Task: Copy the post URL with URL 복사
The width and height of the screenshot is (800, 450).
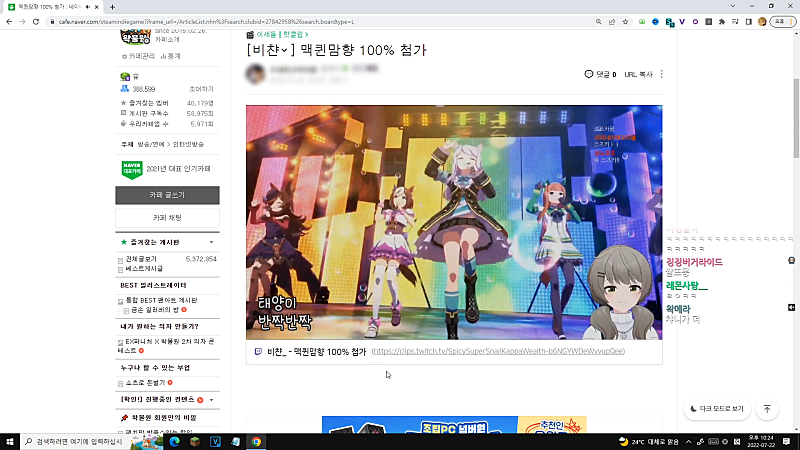Action: click(638, 74)
